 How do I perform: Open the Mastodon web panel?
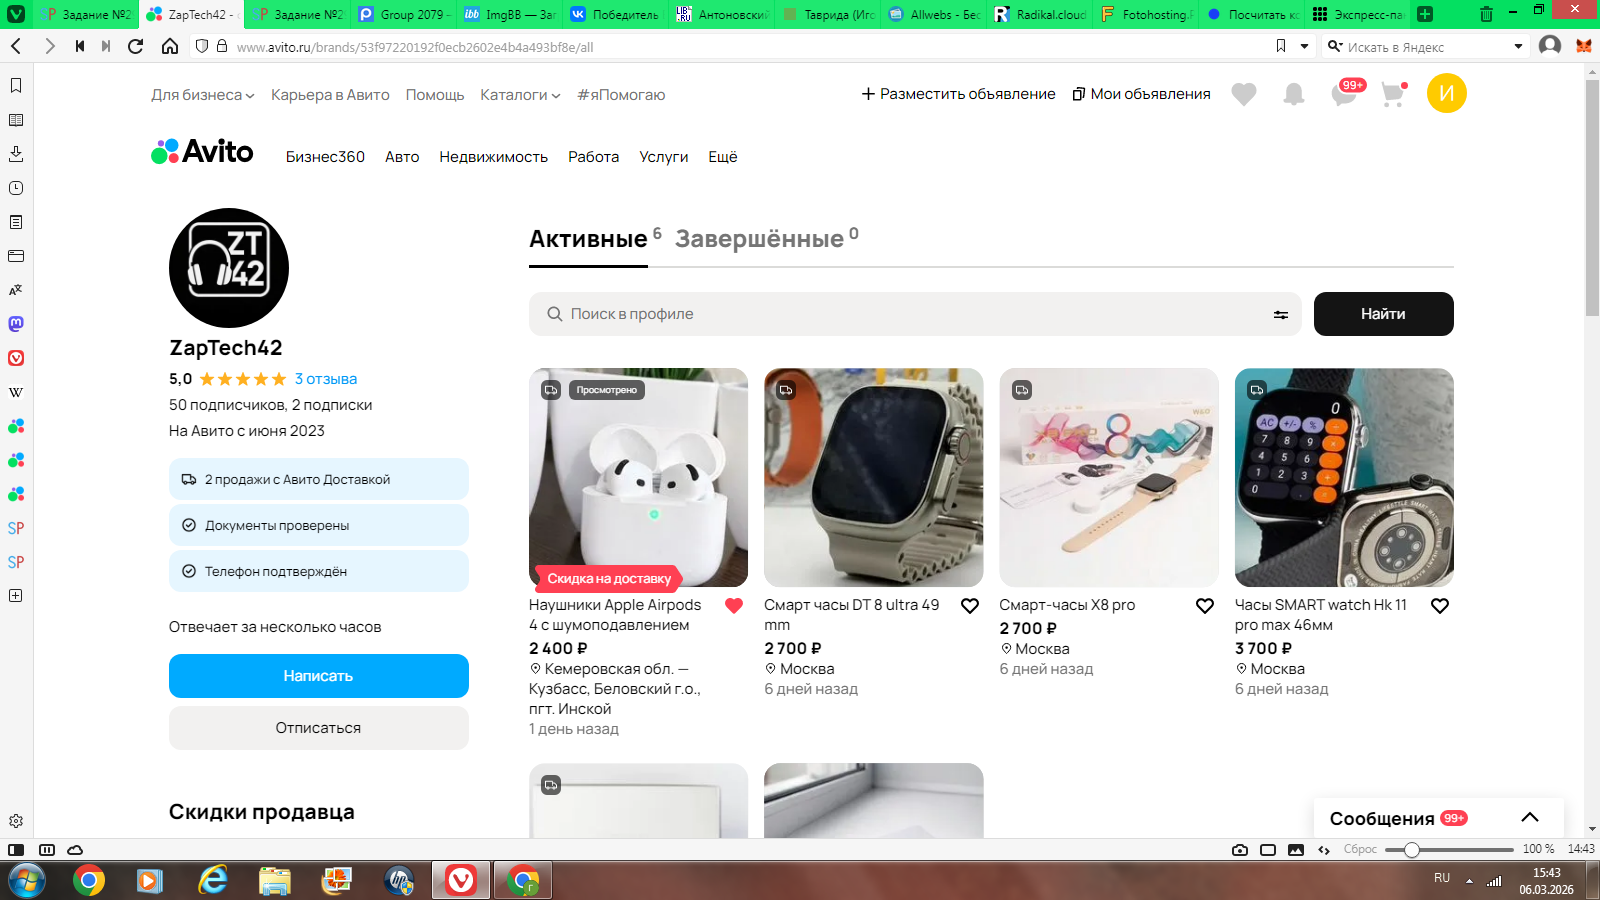pos(16,324)
